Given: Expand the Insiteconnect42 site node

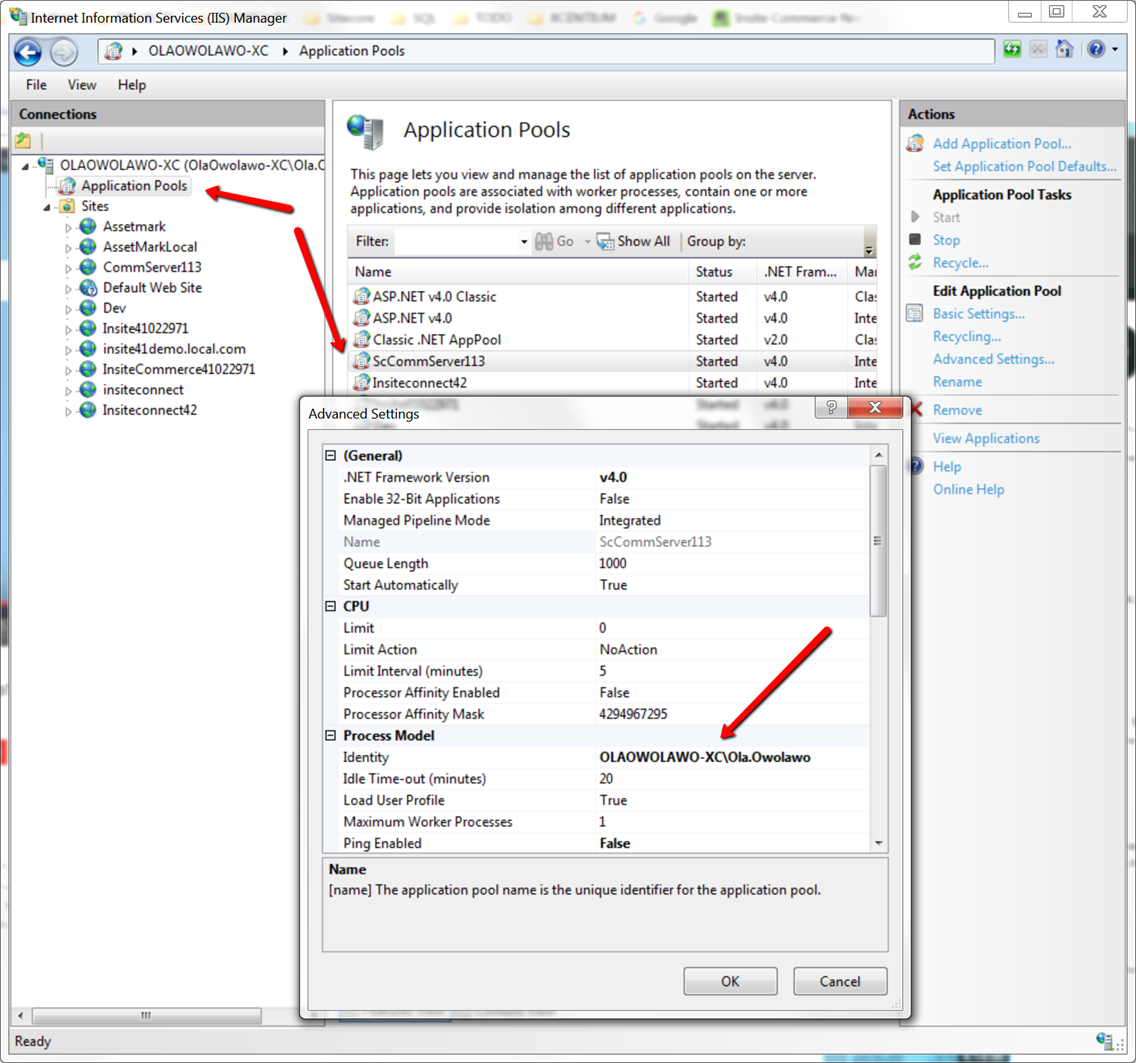Looking at the screenshot, I should [x=68, y=411].
